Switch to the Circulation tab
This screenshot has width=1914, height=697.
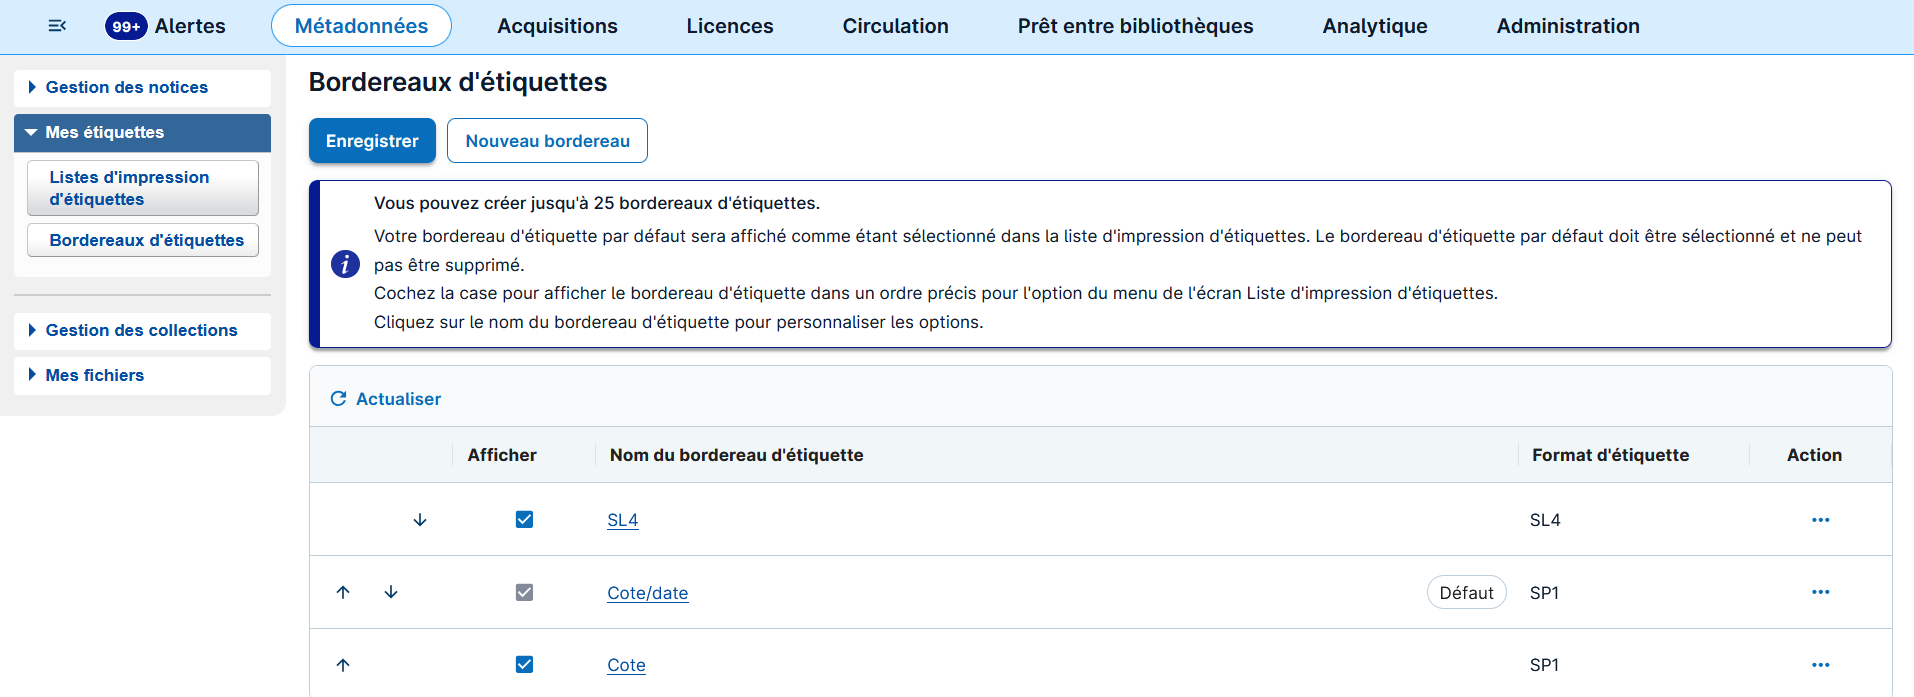895,26
